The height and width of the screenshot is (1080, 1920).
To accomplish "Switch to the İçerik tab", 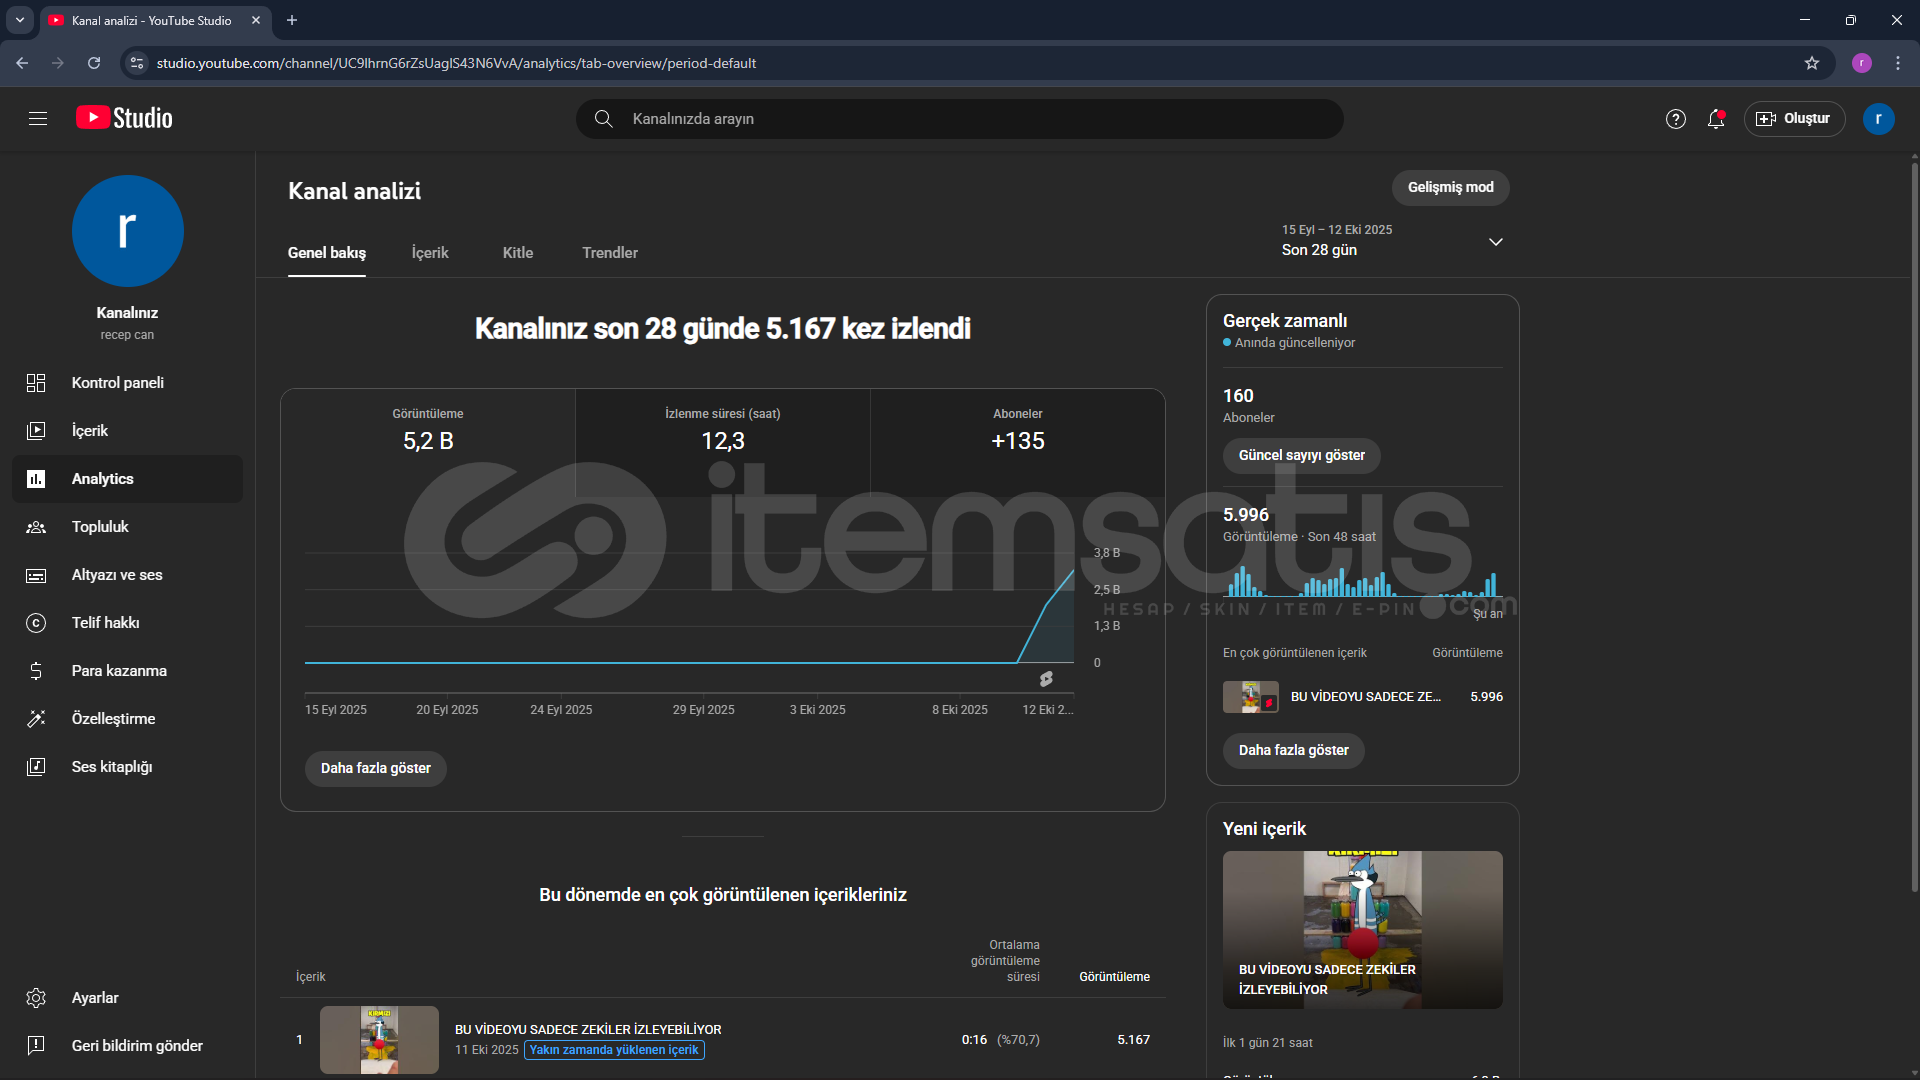I will tap(430, 253).
